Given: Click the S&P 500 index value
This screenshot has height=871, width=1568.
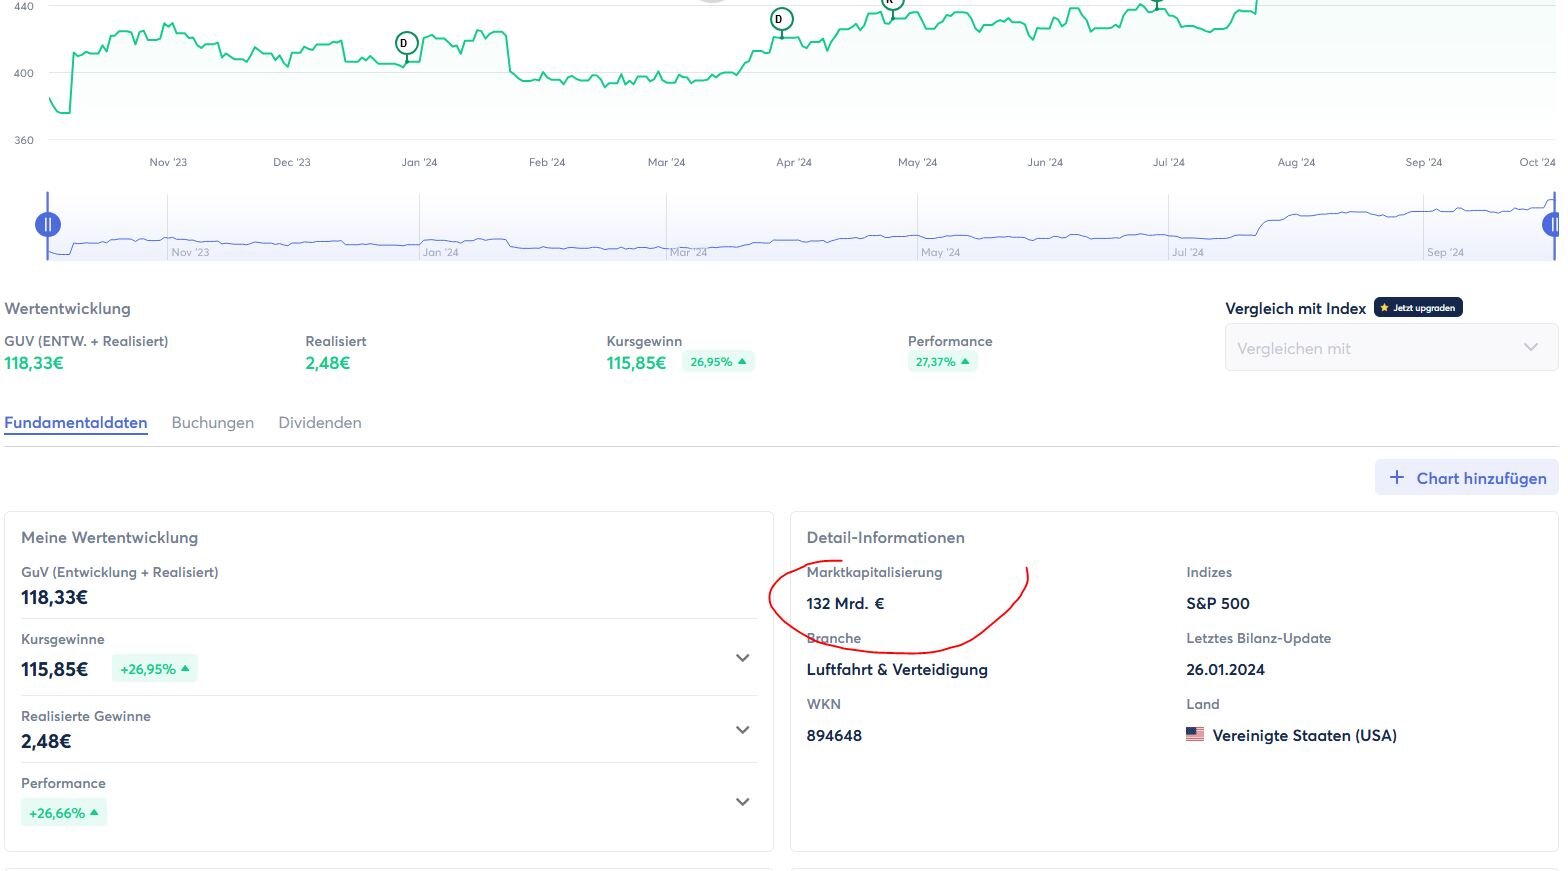Looking at the screenshot, I should coord(1217,604).
